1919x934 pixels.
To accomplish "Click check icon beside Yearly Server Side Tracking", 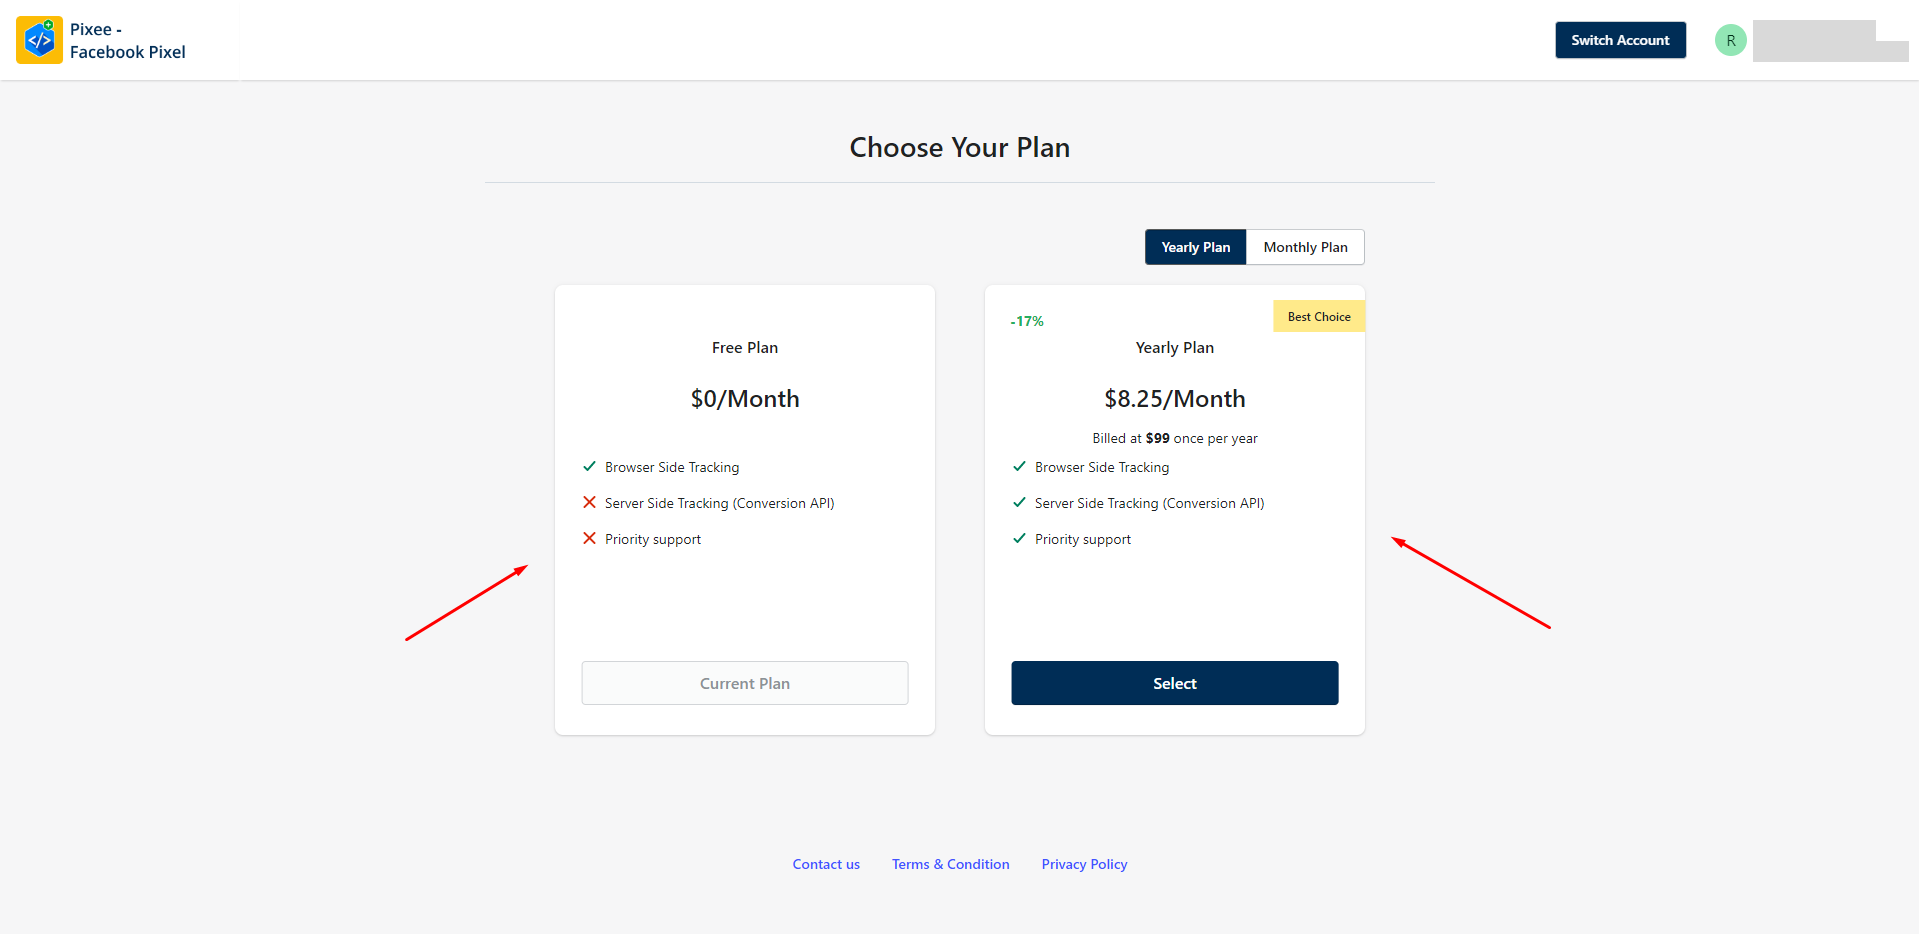I will point(1019,502).
